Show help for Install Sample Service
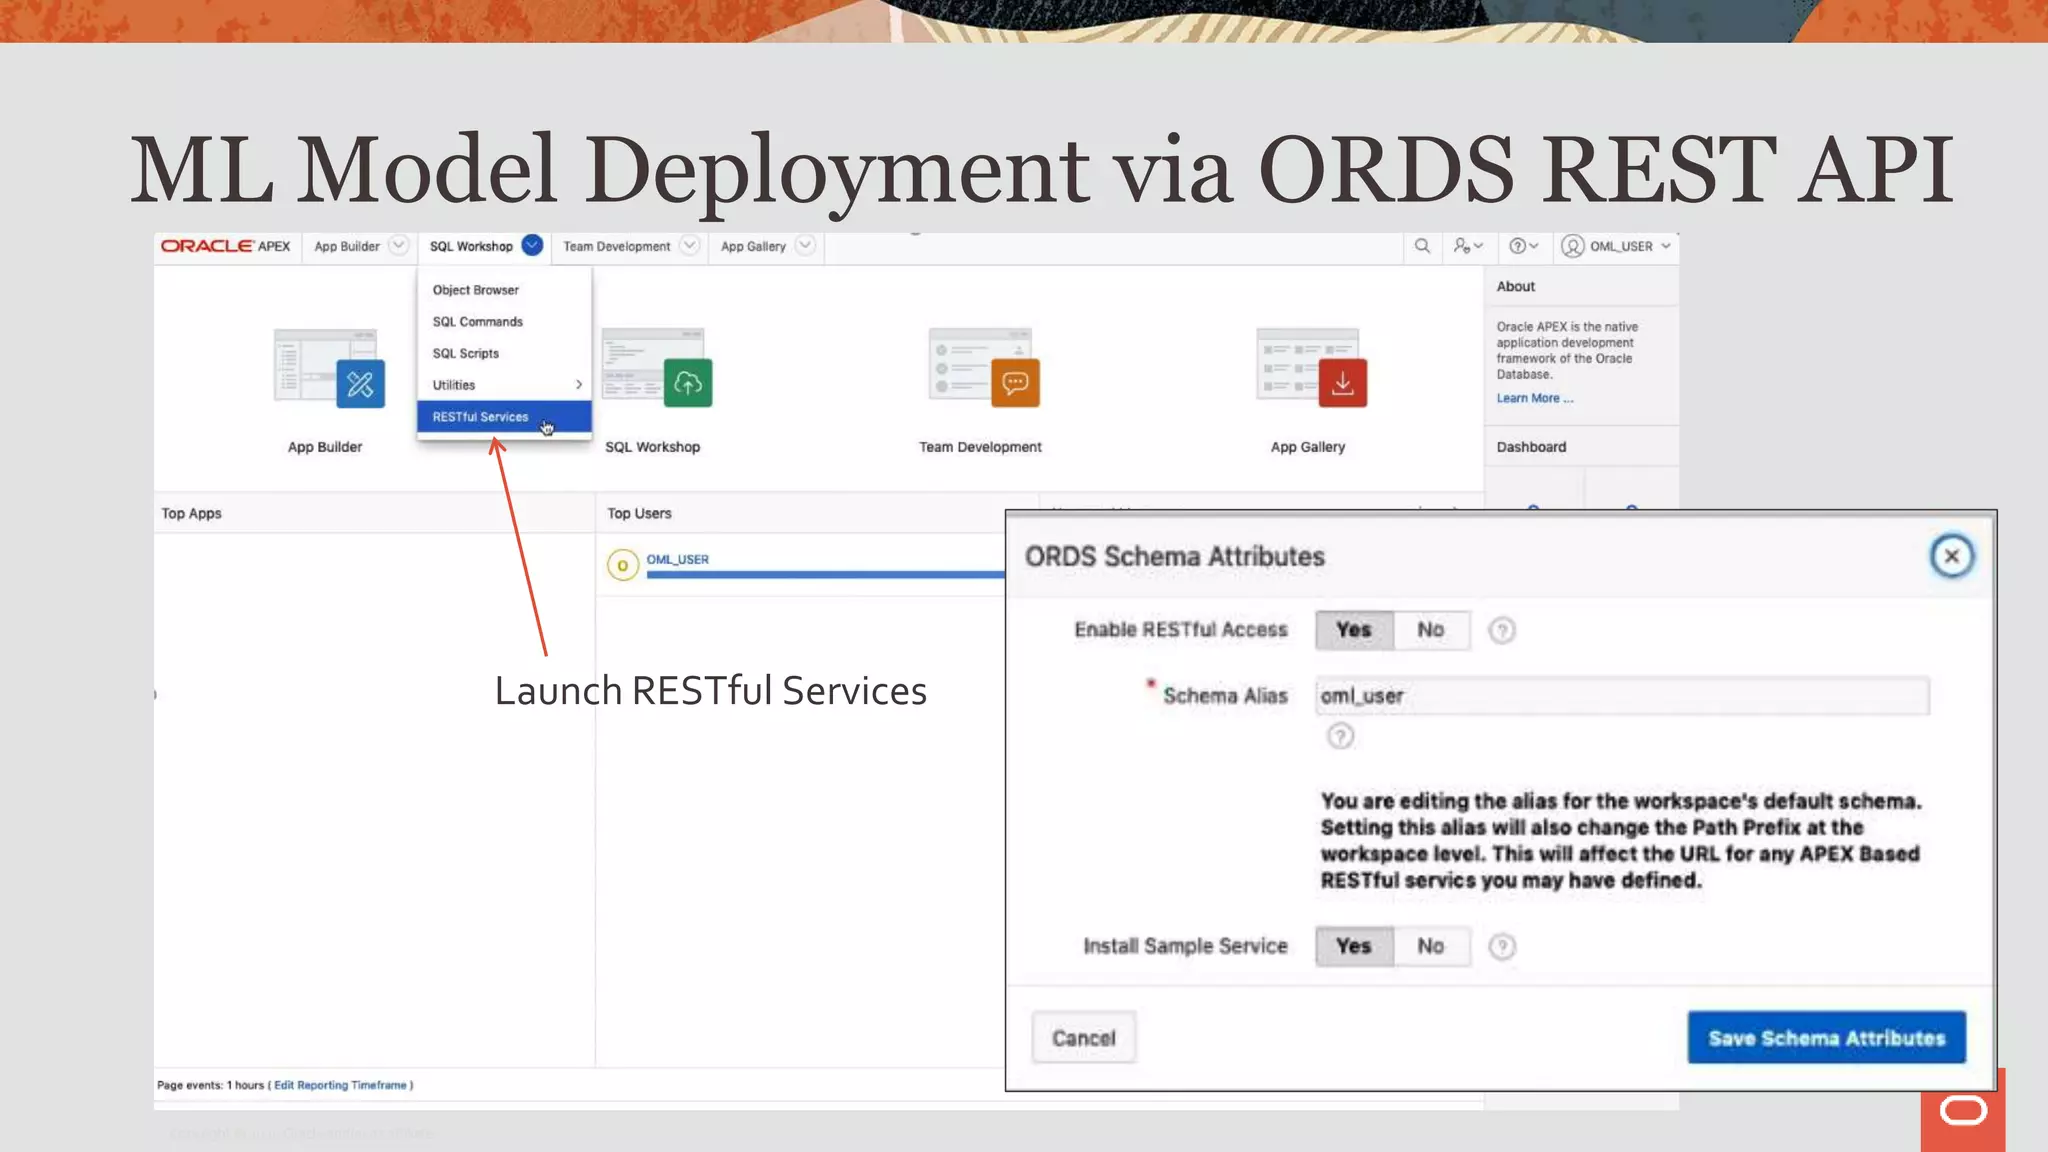Image resolution: width=2048 pixels, height=1152 pixels. click(1501, 946)
